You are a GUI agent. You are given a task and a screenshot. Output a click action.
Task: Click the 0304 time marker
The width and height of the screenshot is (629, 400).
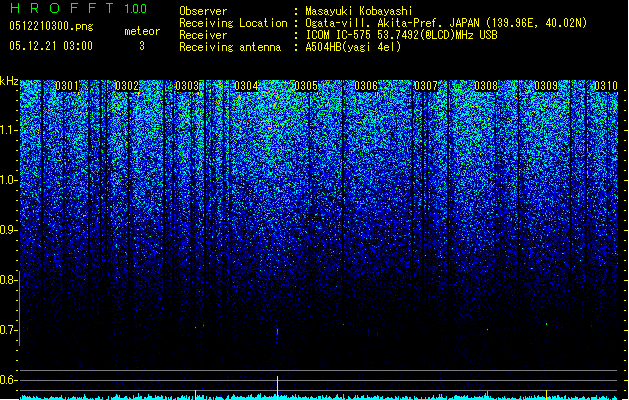click(x=246, y=86)
